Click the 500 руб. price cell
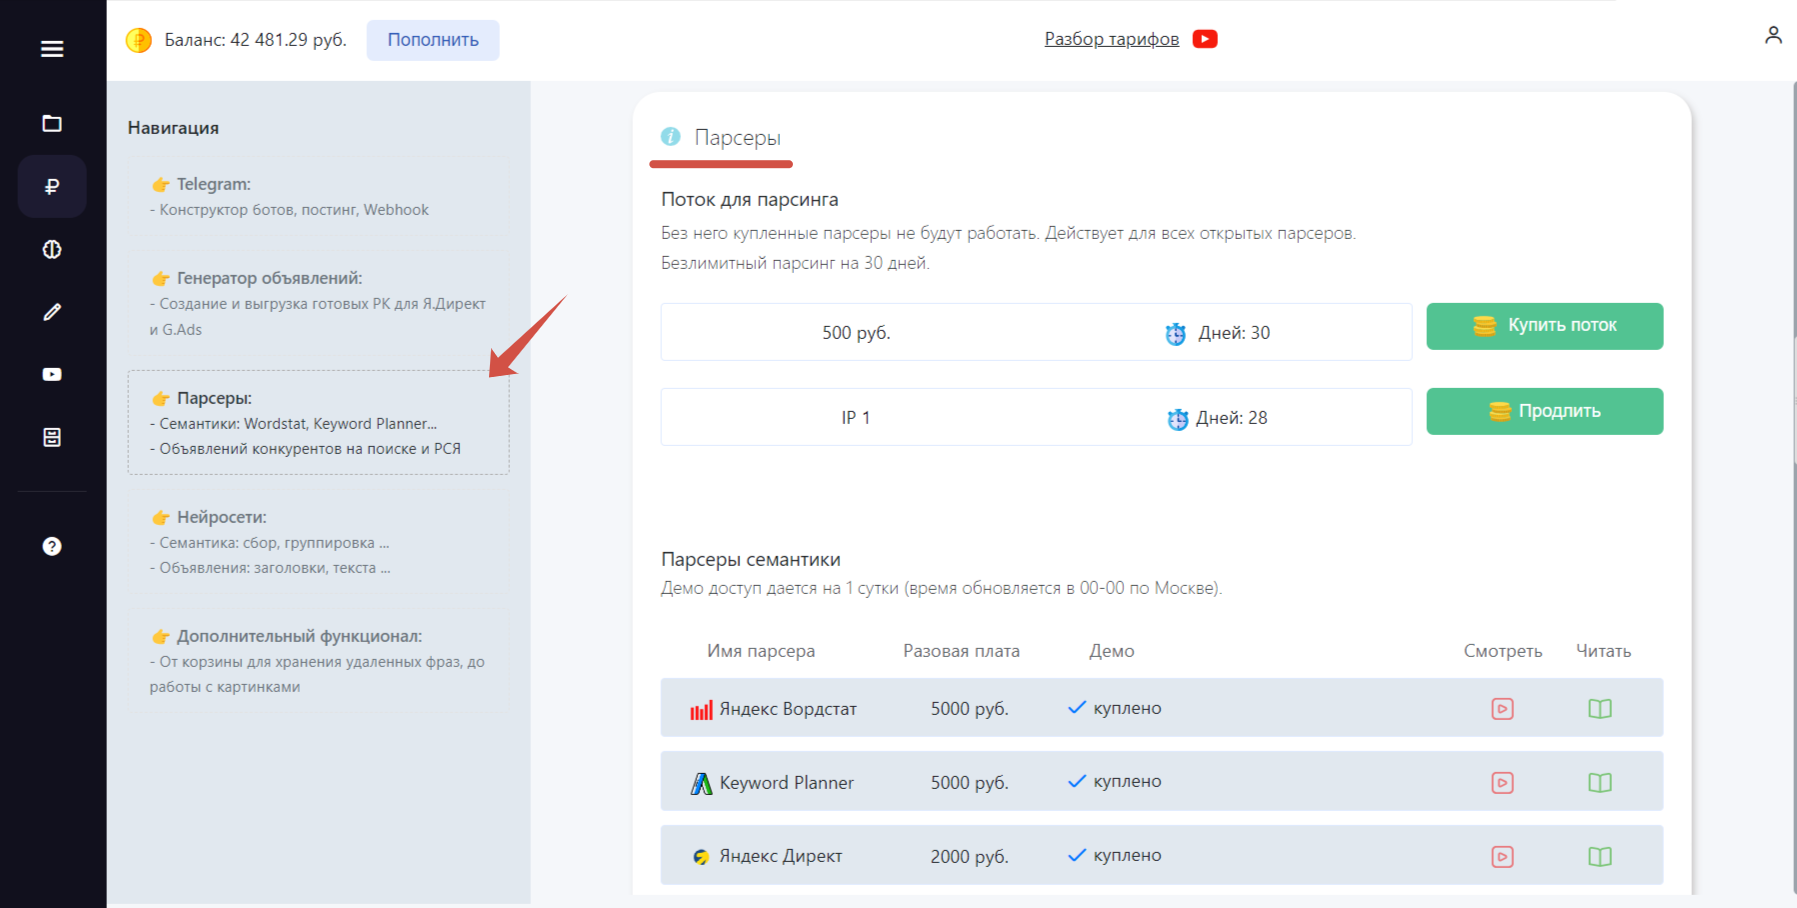This screenshot has width=1797, height=908. 856,333
